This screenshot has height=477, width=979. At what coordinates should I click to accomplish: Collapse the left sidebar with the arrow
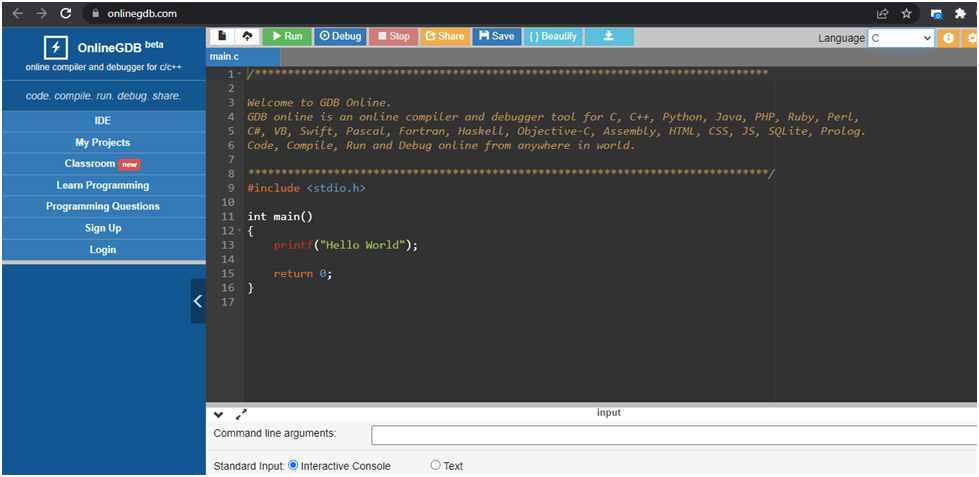pos(198,300)
